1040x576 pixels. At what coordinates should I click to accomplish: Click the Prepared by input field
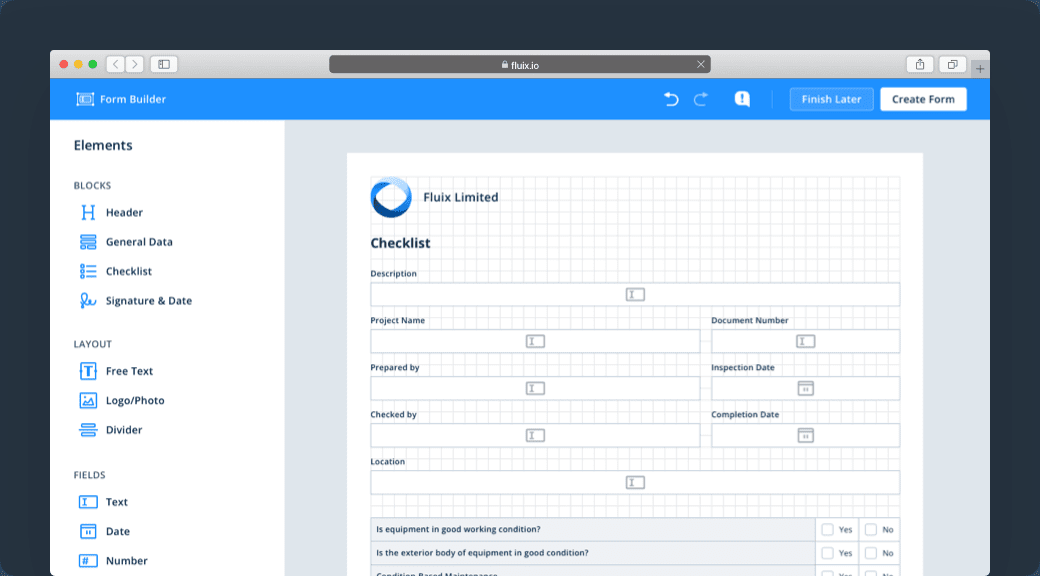pyautogui.click(x=535, y=388)
